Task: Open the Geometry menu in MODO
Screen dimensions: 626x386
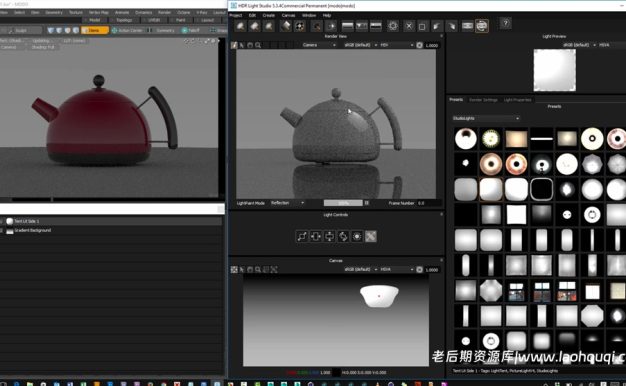Action: [x=54, y=13]
